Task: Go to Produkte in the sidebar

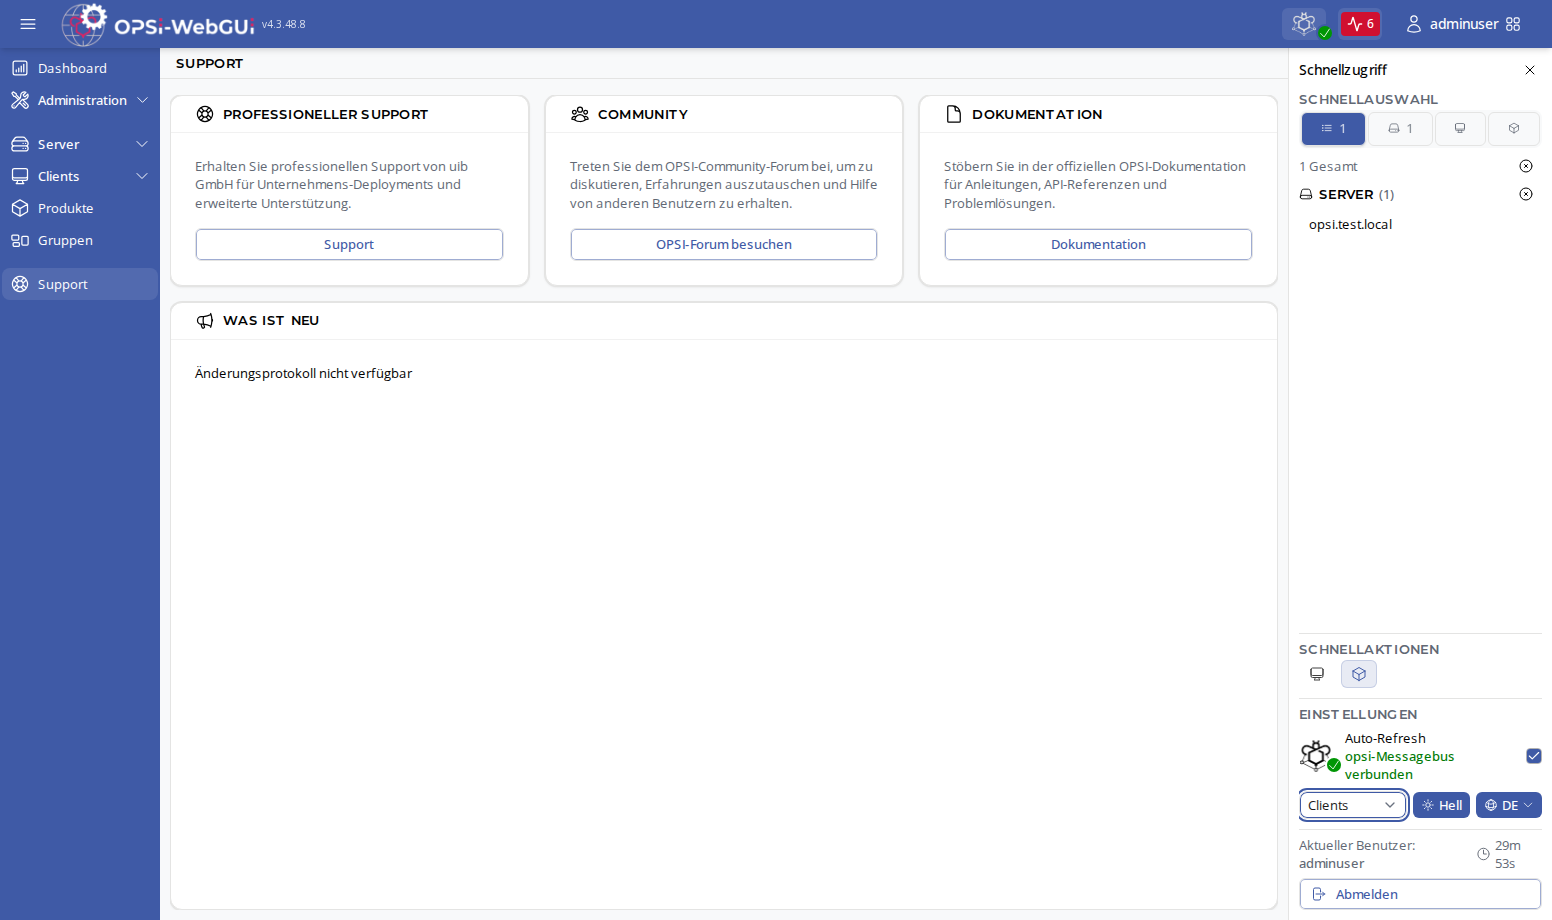Action: pos(80,208)
